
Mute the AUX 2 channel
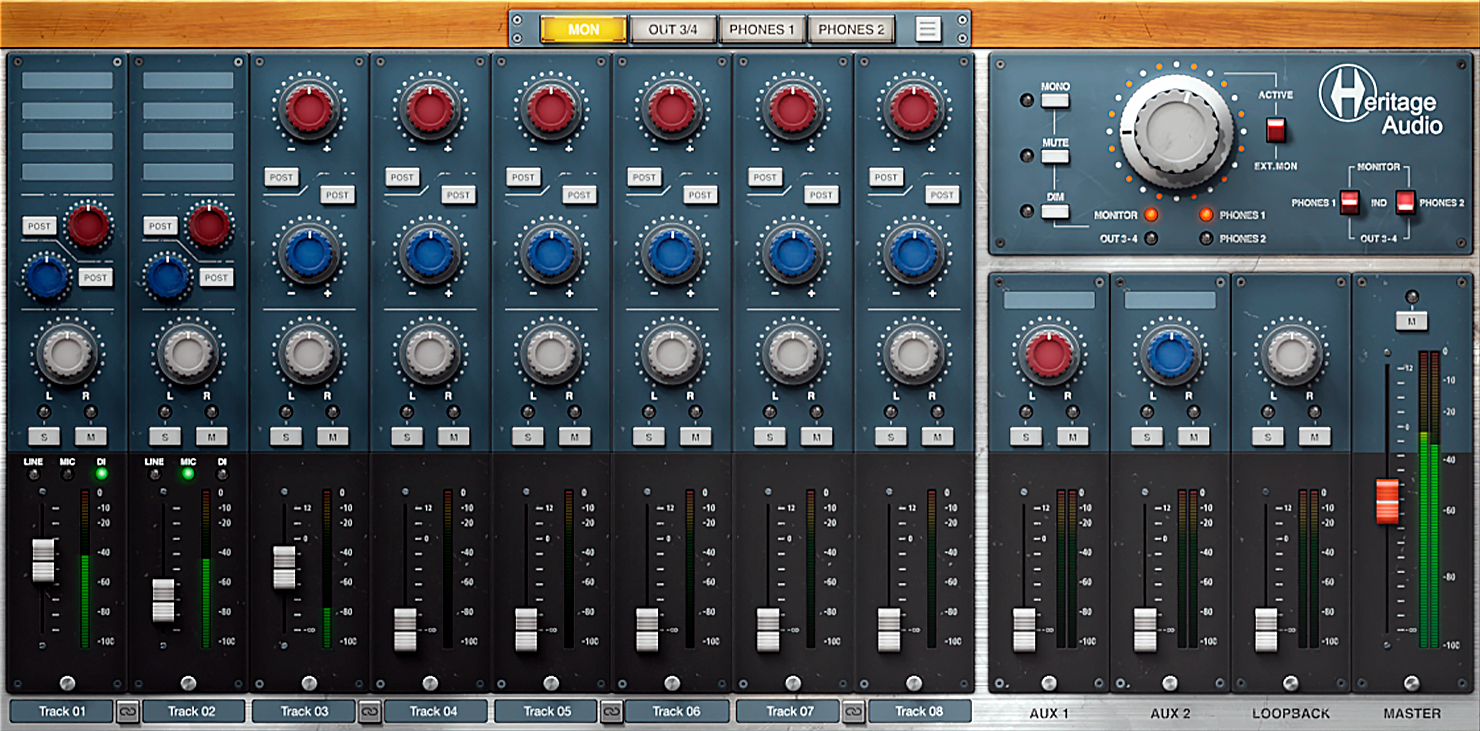(x=1194, y=436)
